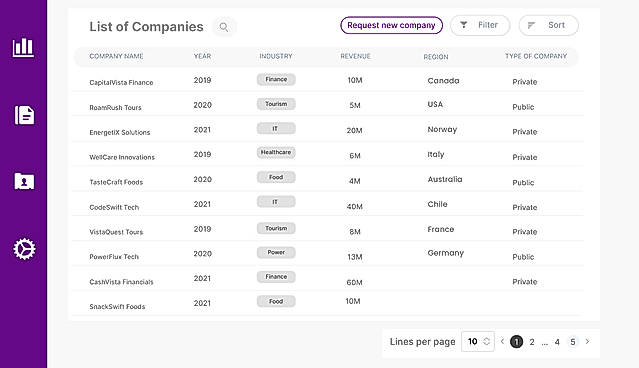This screenshot has width=639, height=368.
Task: Open the Sort button
Action: (549, 25)
